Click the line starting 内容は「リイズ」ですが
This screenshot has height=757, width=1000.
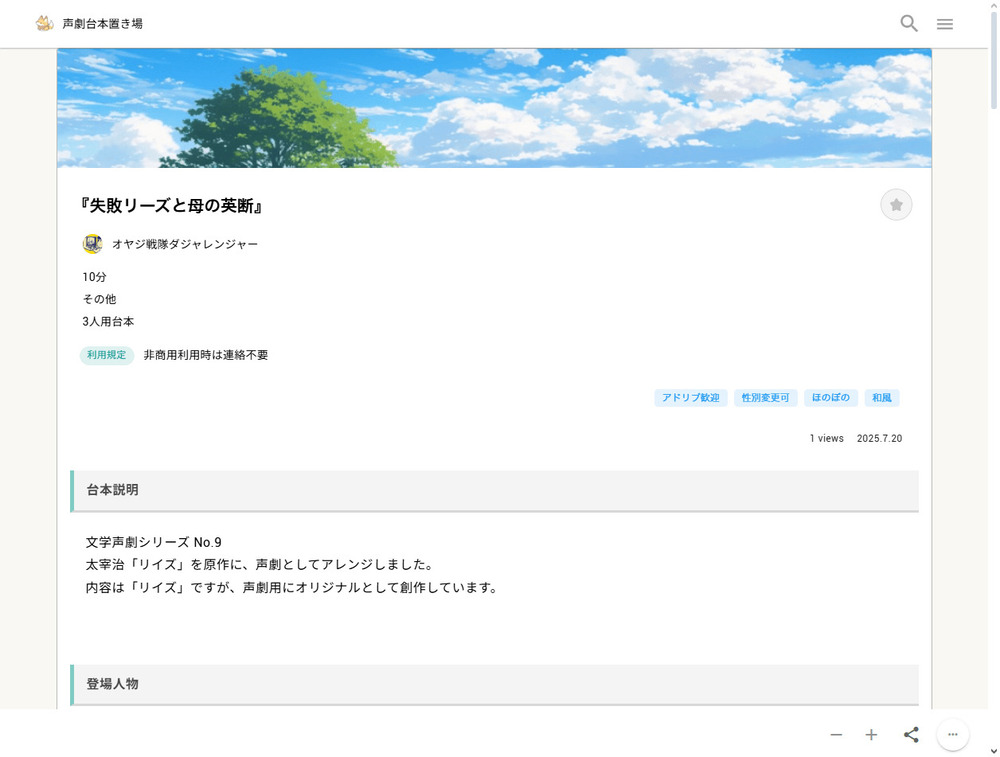pos(292,587)
